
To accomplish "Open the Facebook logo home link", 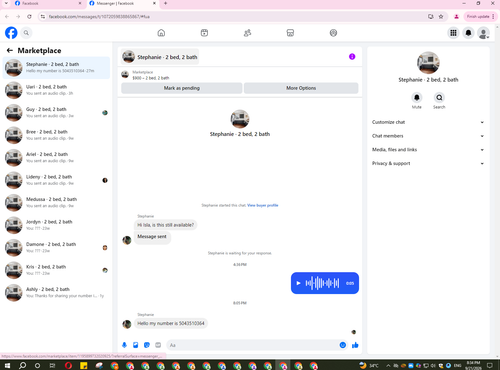I will click(x=11, y=33).
